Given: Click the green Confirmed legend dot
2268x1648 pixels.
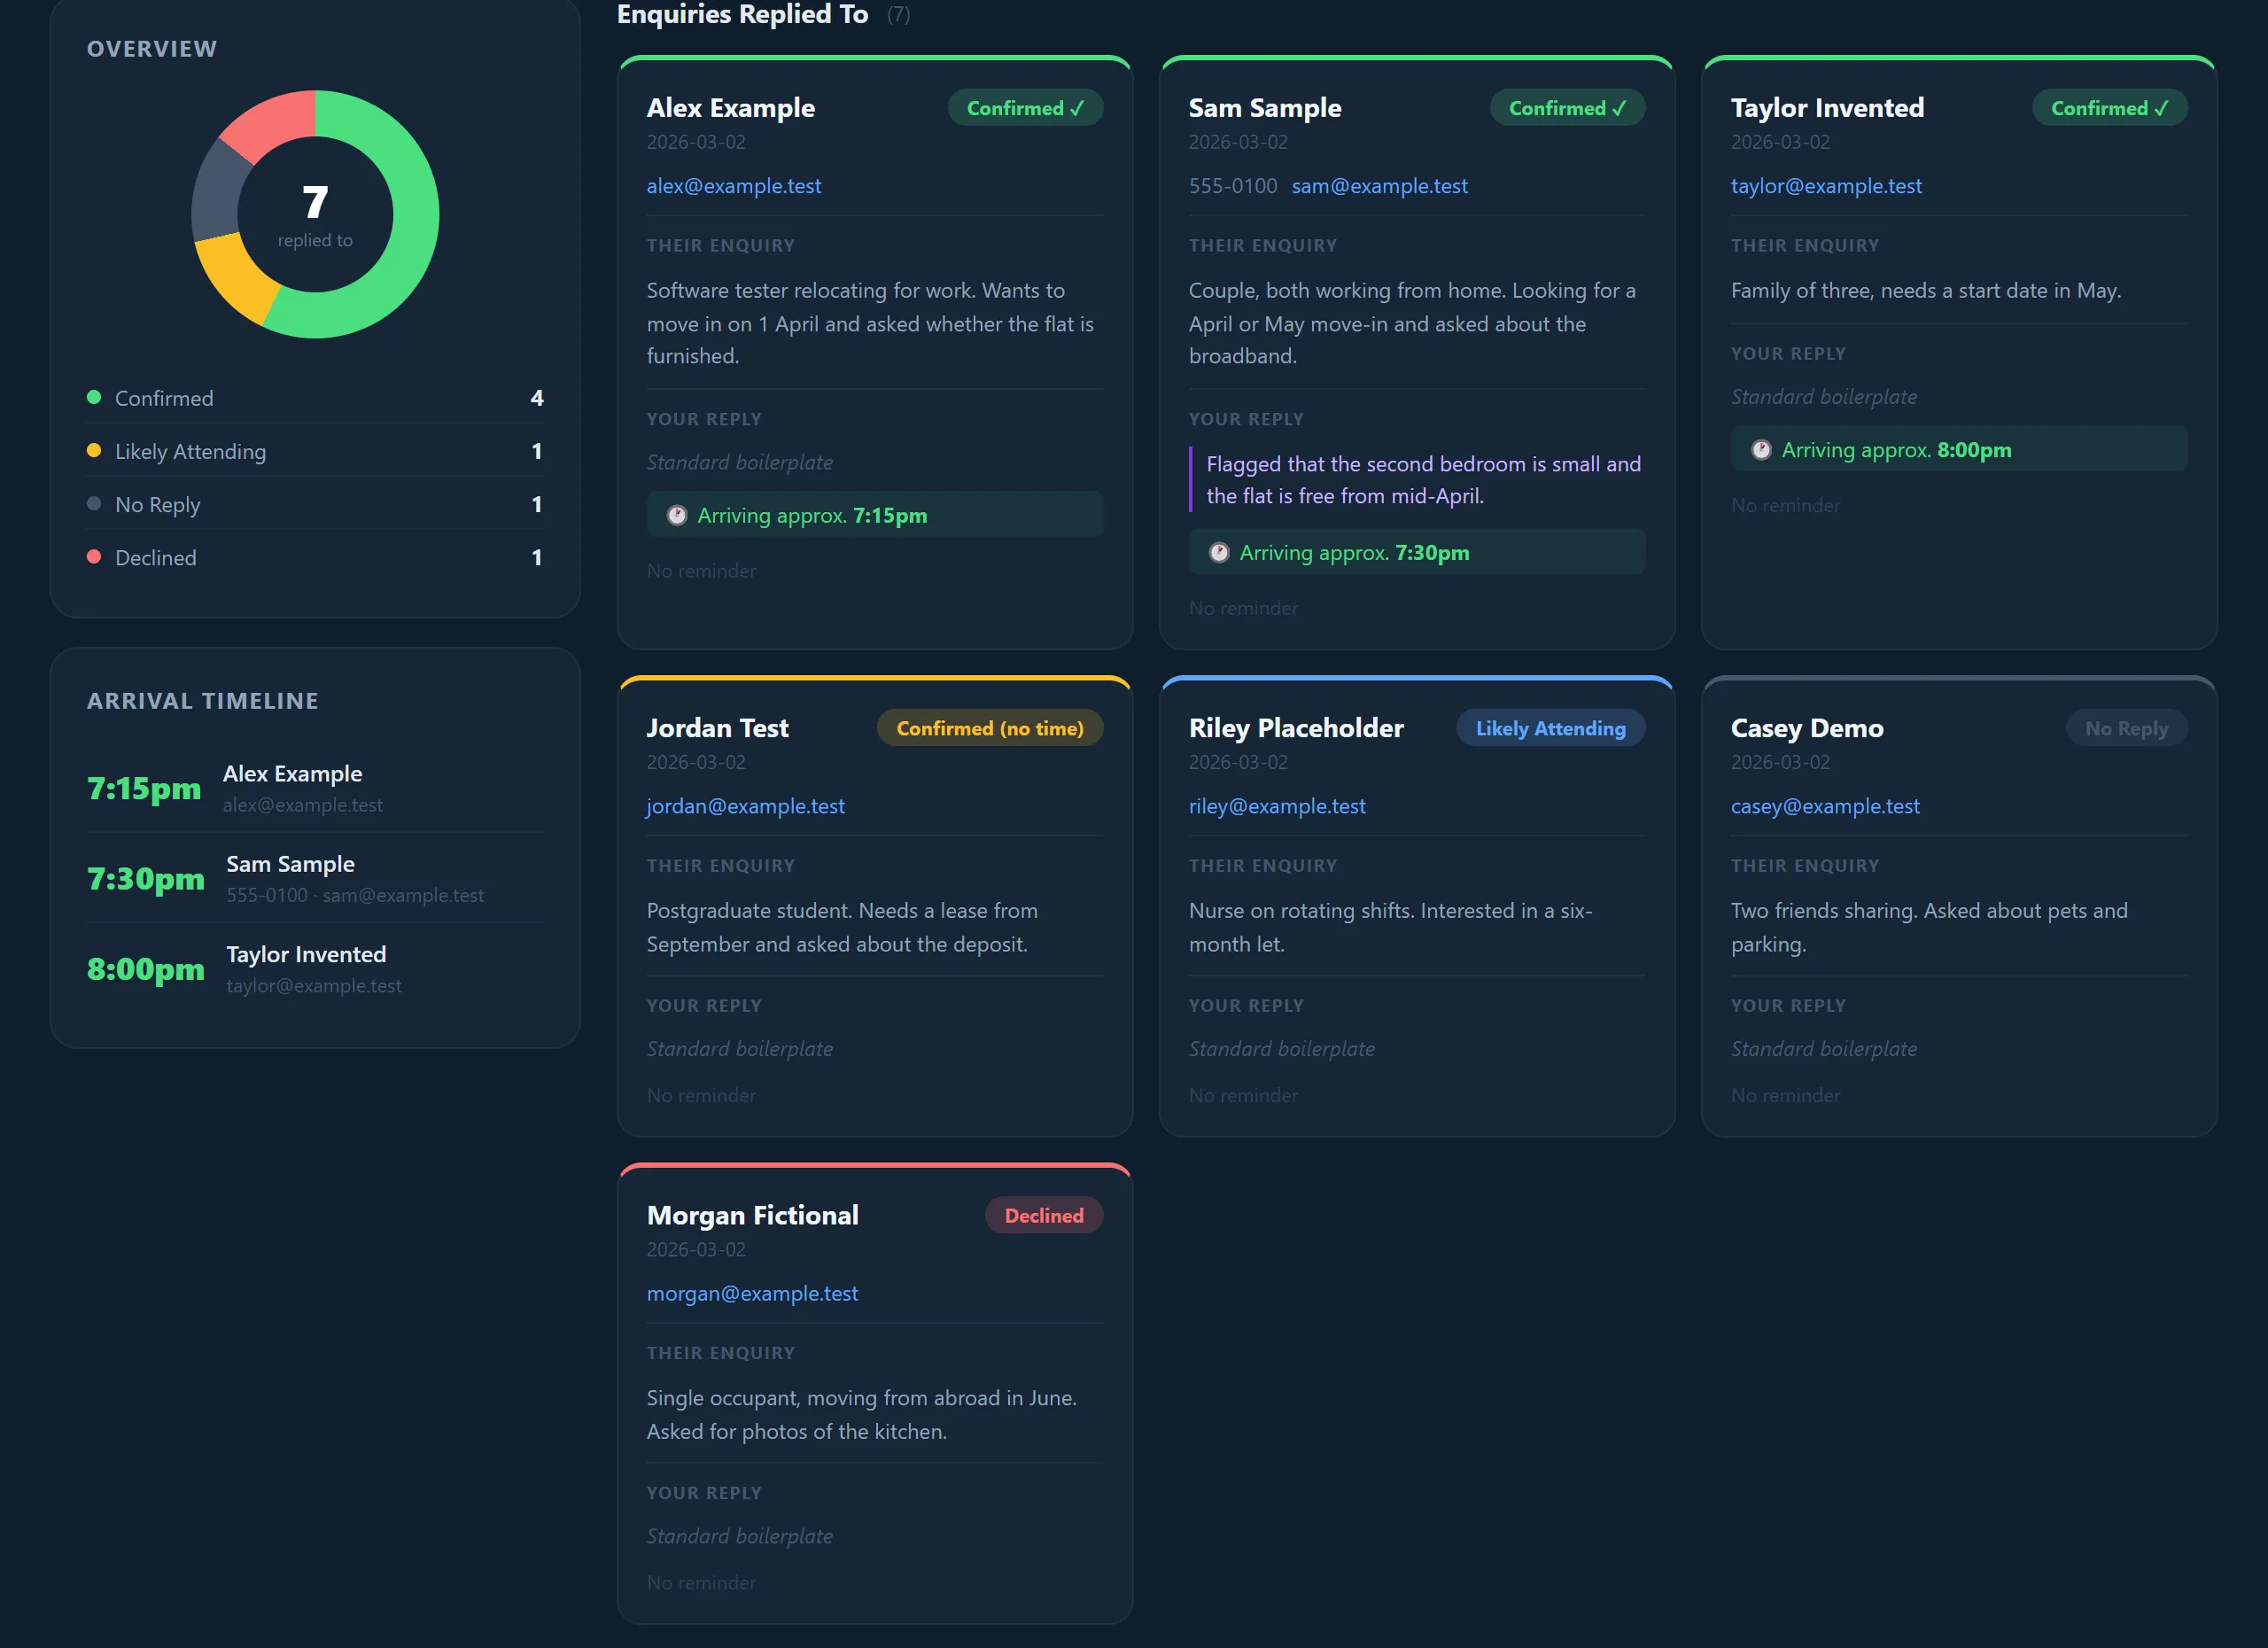Looking at the screenshot, I should (x=94, y=397).
